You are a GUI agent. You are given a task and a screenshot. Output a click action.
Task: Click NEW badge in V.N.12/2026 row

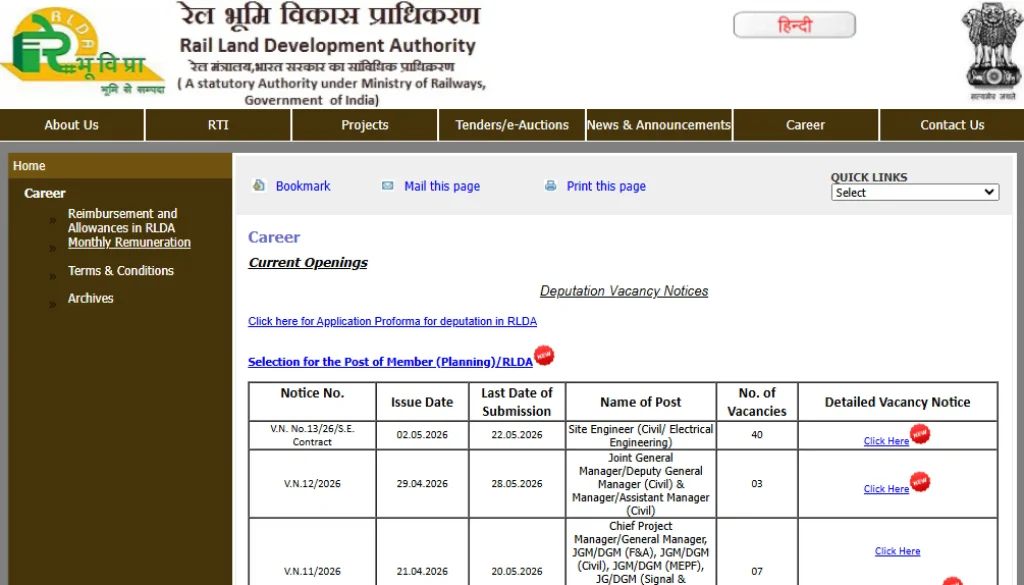920,482
